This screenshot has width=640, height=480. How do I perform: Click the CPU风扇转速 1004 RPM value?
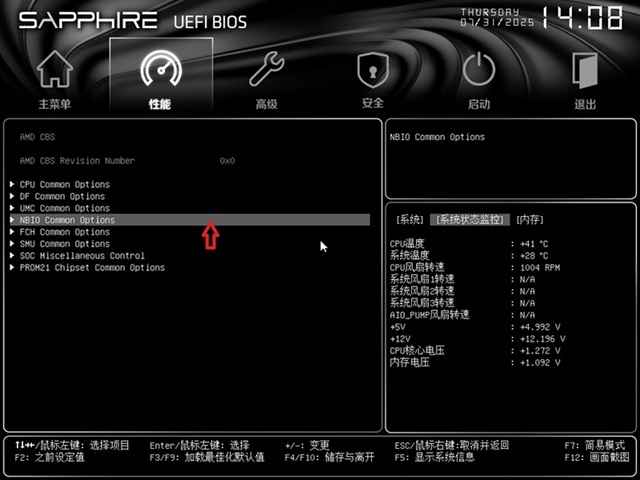pos(540,267)
